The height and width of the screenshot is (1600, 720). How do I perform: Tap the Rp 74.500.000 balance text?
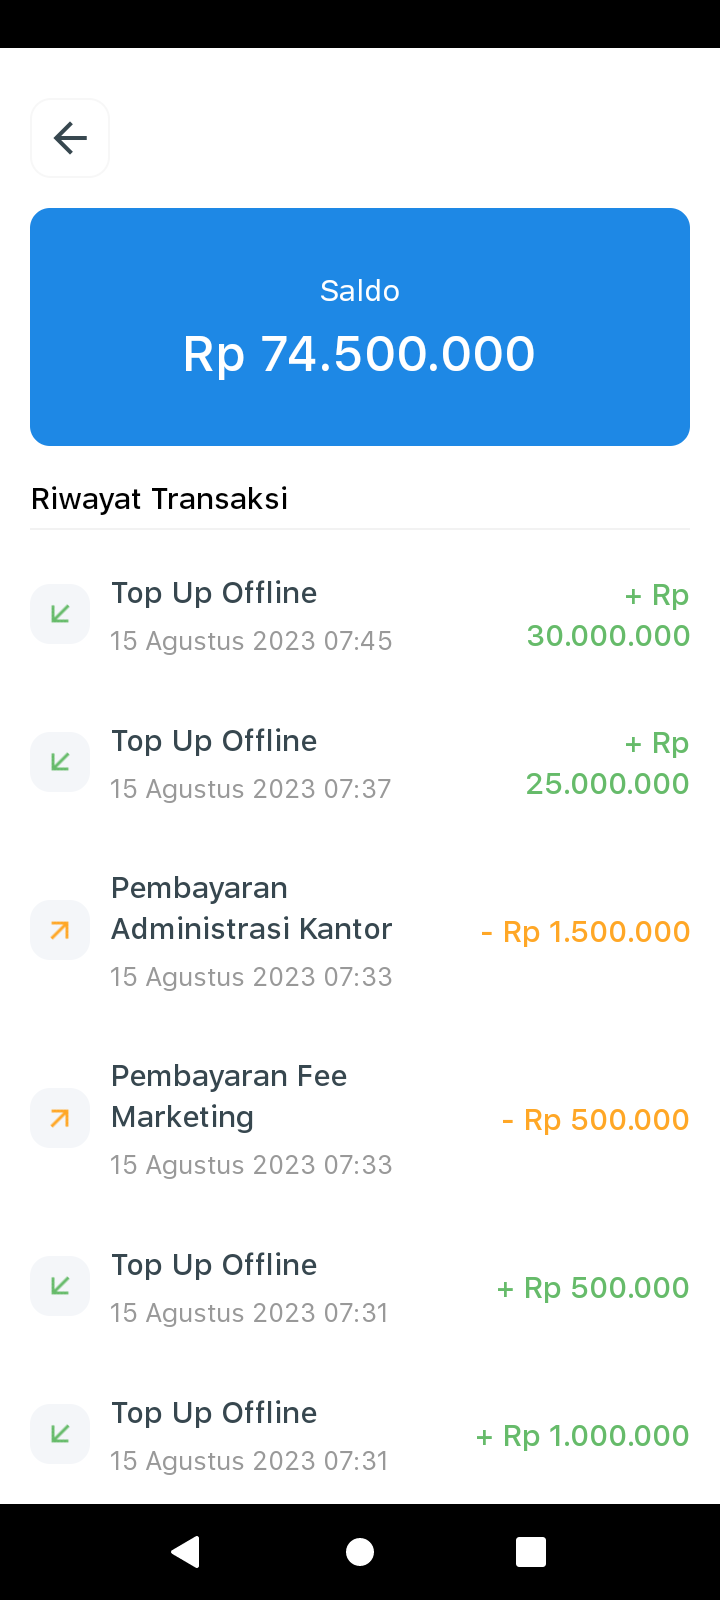[x=359, y=354]
